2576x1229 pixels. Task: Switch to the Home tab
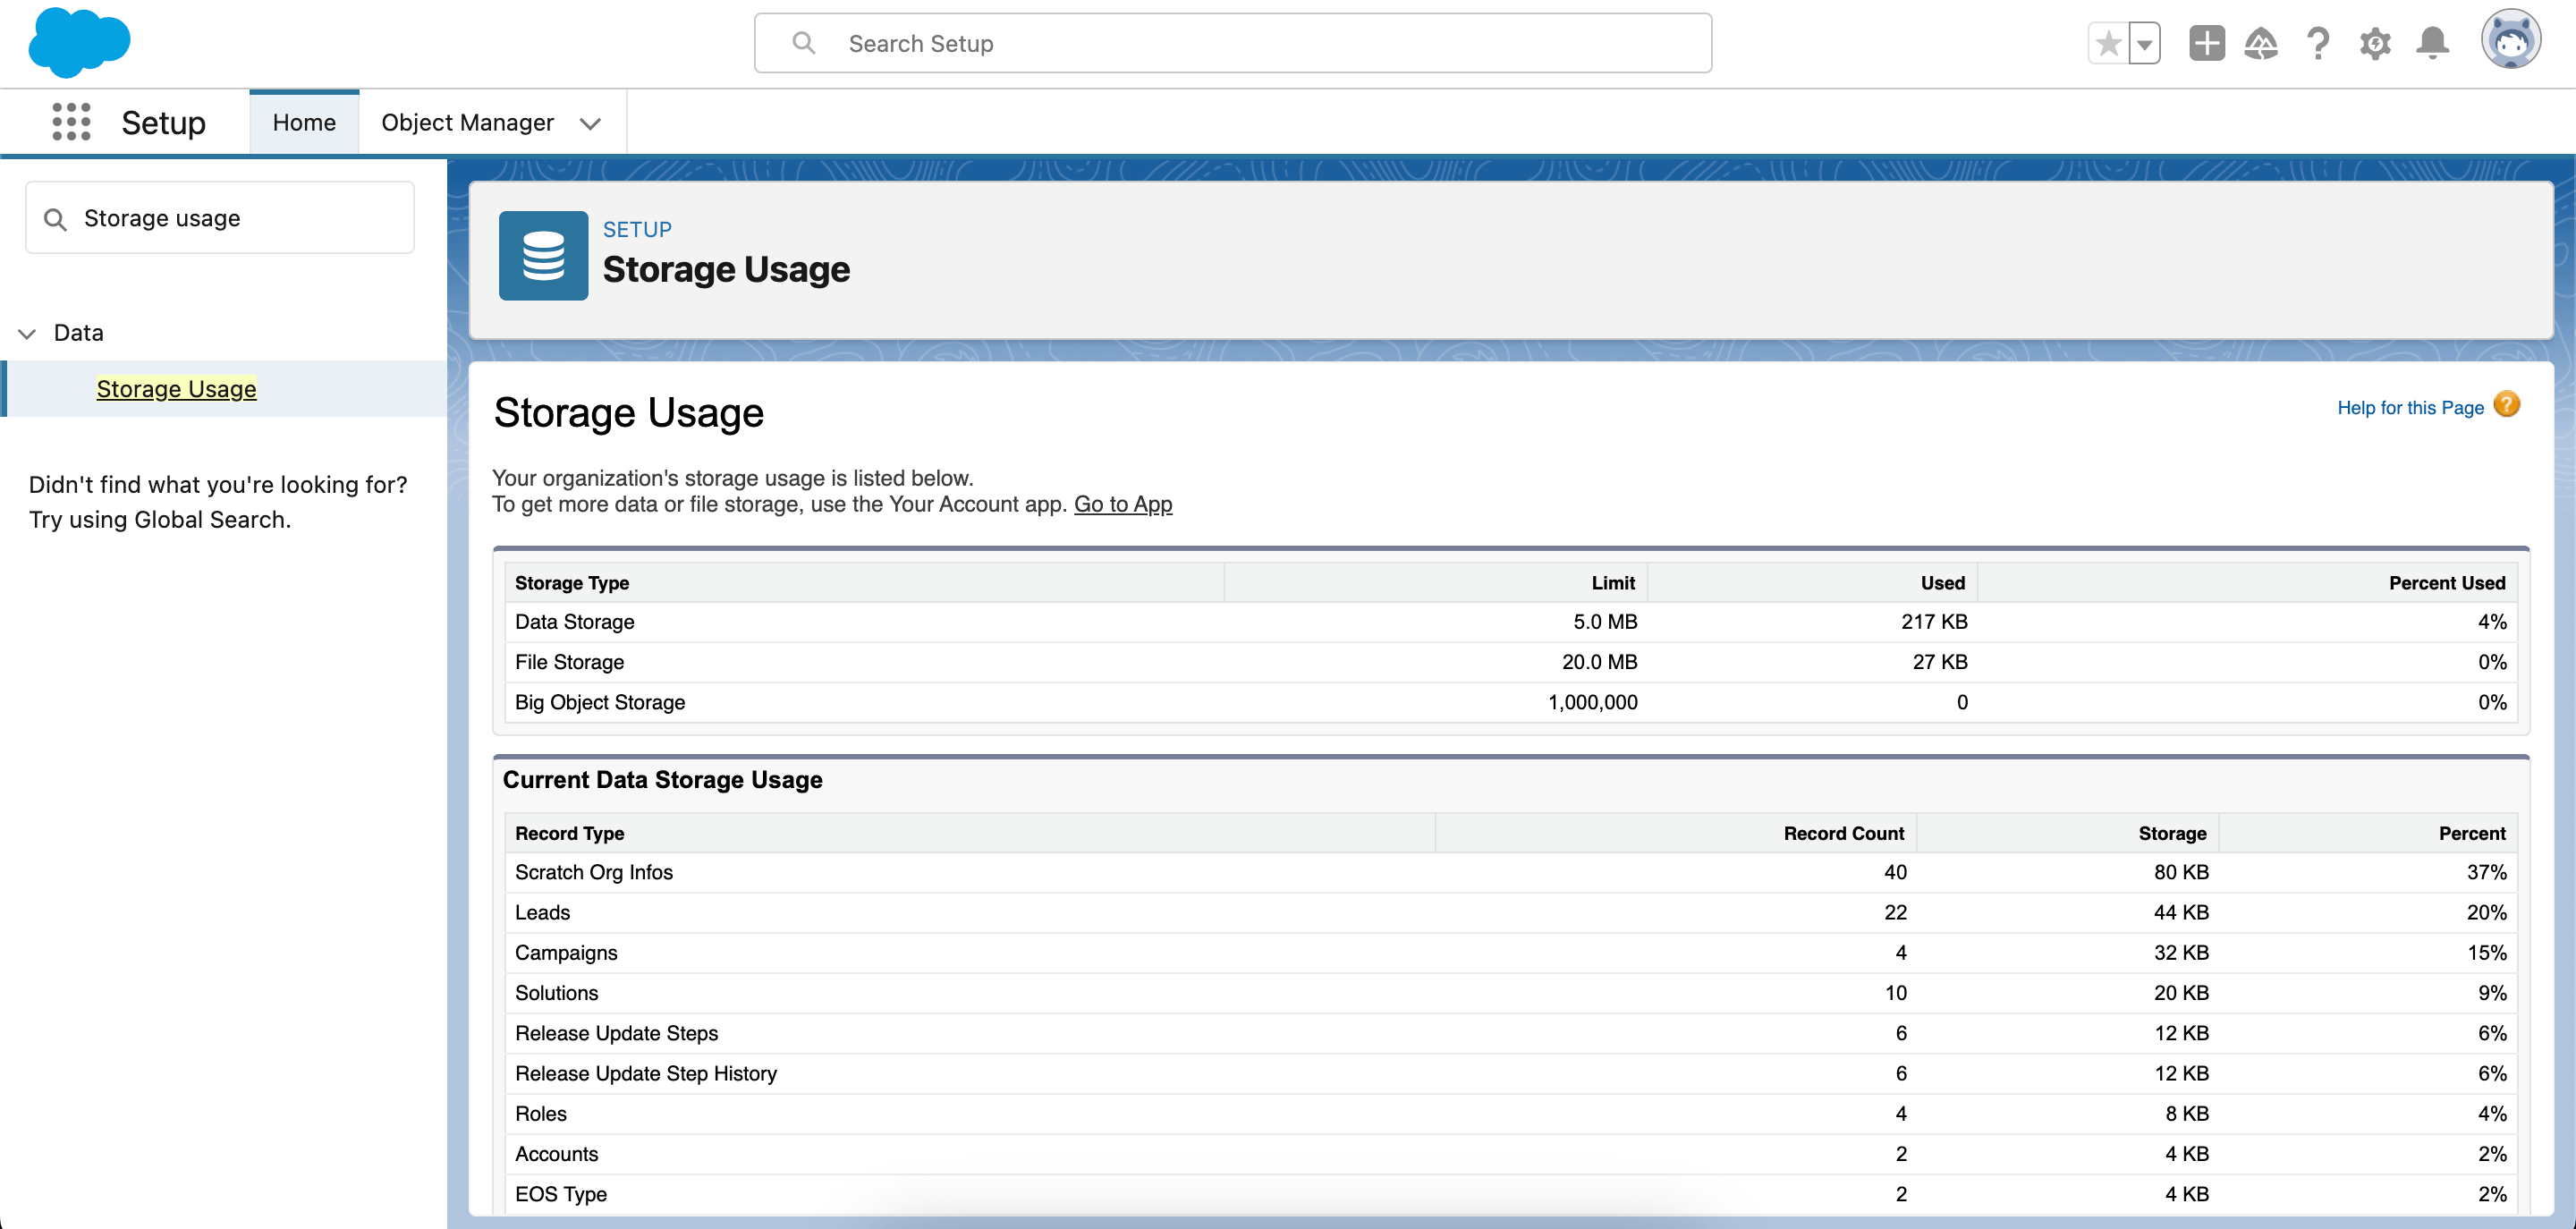304,122
